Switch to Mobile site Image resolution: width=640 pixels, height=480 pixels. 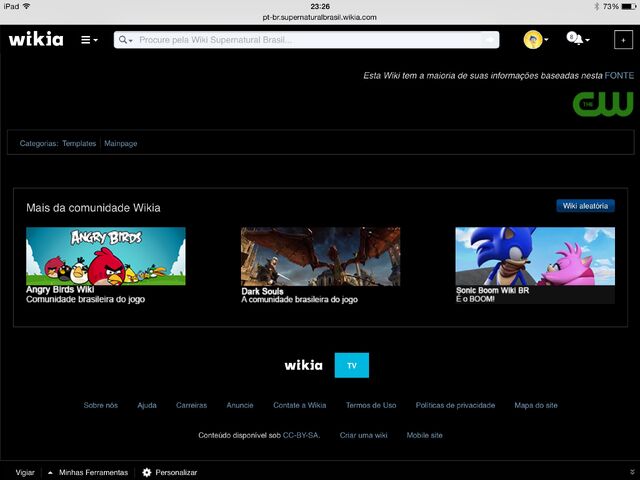click(x=424, y=435)
